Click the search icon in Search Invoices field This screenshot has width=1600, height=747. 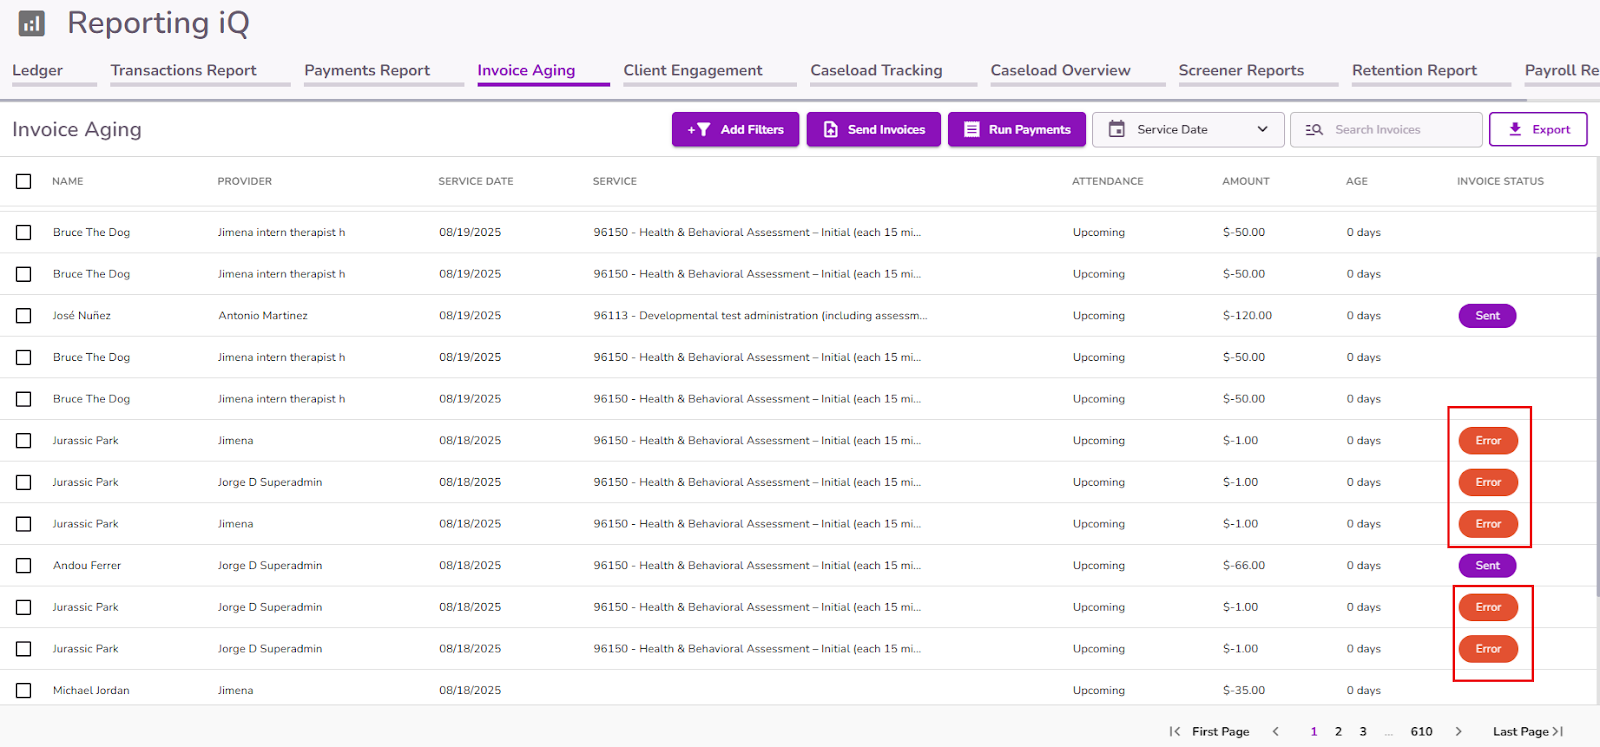click(1314, 130)
